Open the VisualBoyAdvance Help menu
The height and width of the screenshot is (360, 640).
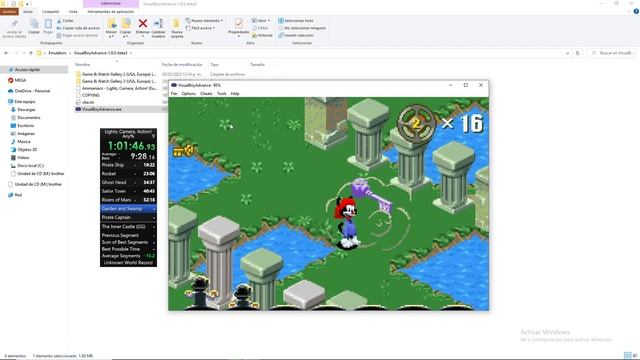[x=235, y=94]
